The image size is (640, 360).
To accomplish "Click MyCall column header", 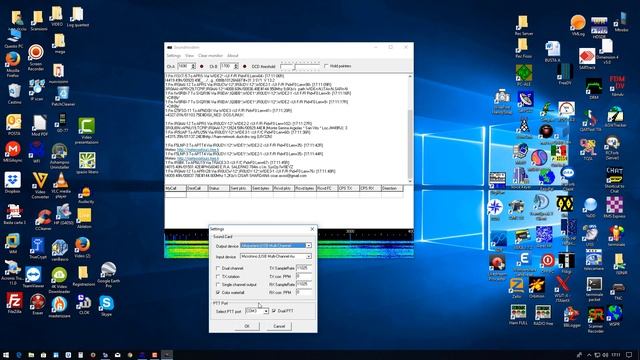I will click(x=176, y=188).
